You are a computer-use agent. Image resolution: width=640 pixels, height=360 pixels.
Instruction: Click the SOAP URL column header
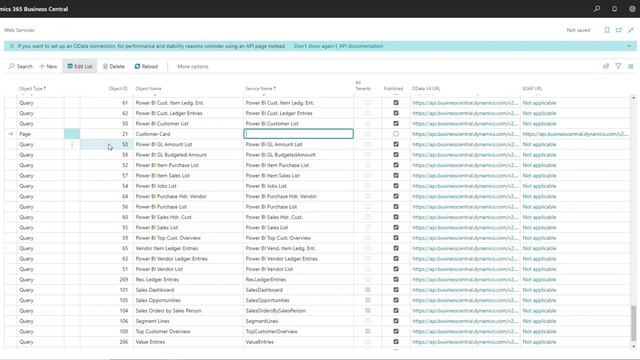click(532, 89)
